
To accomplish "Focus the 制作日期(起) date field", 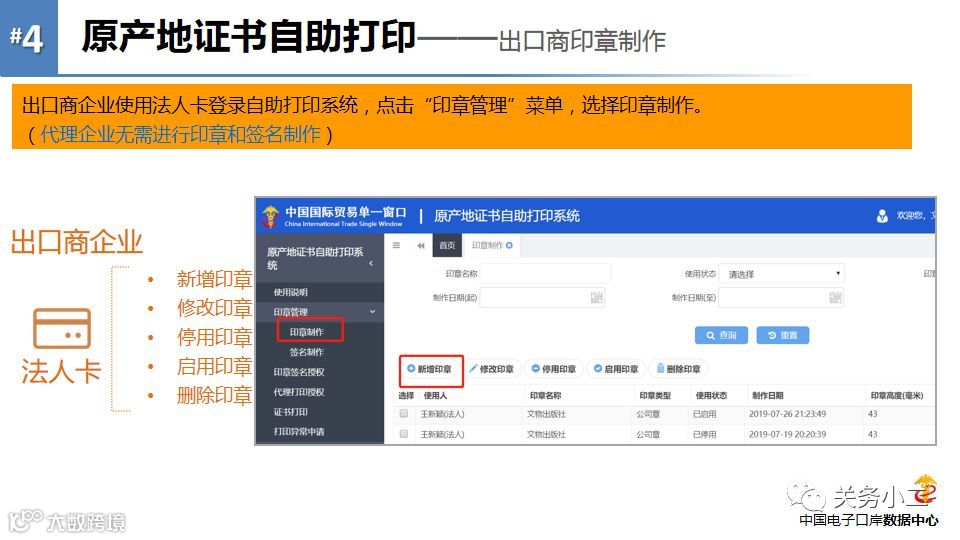I will [x=542, y=298].
